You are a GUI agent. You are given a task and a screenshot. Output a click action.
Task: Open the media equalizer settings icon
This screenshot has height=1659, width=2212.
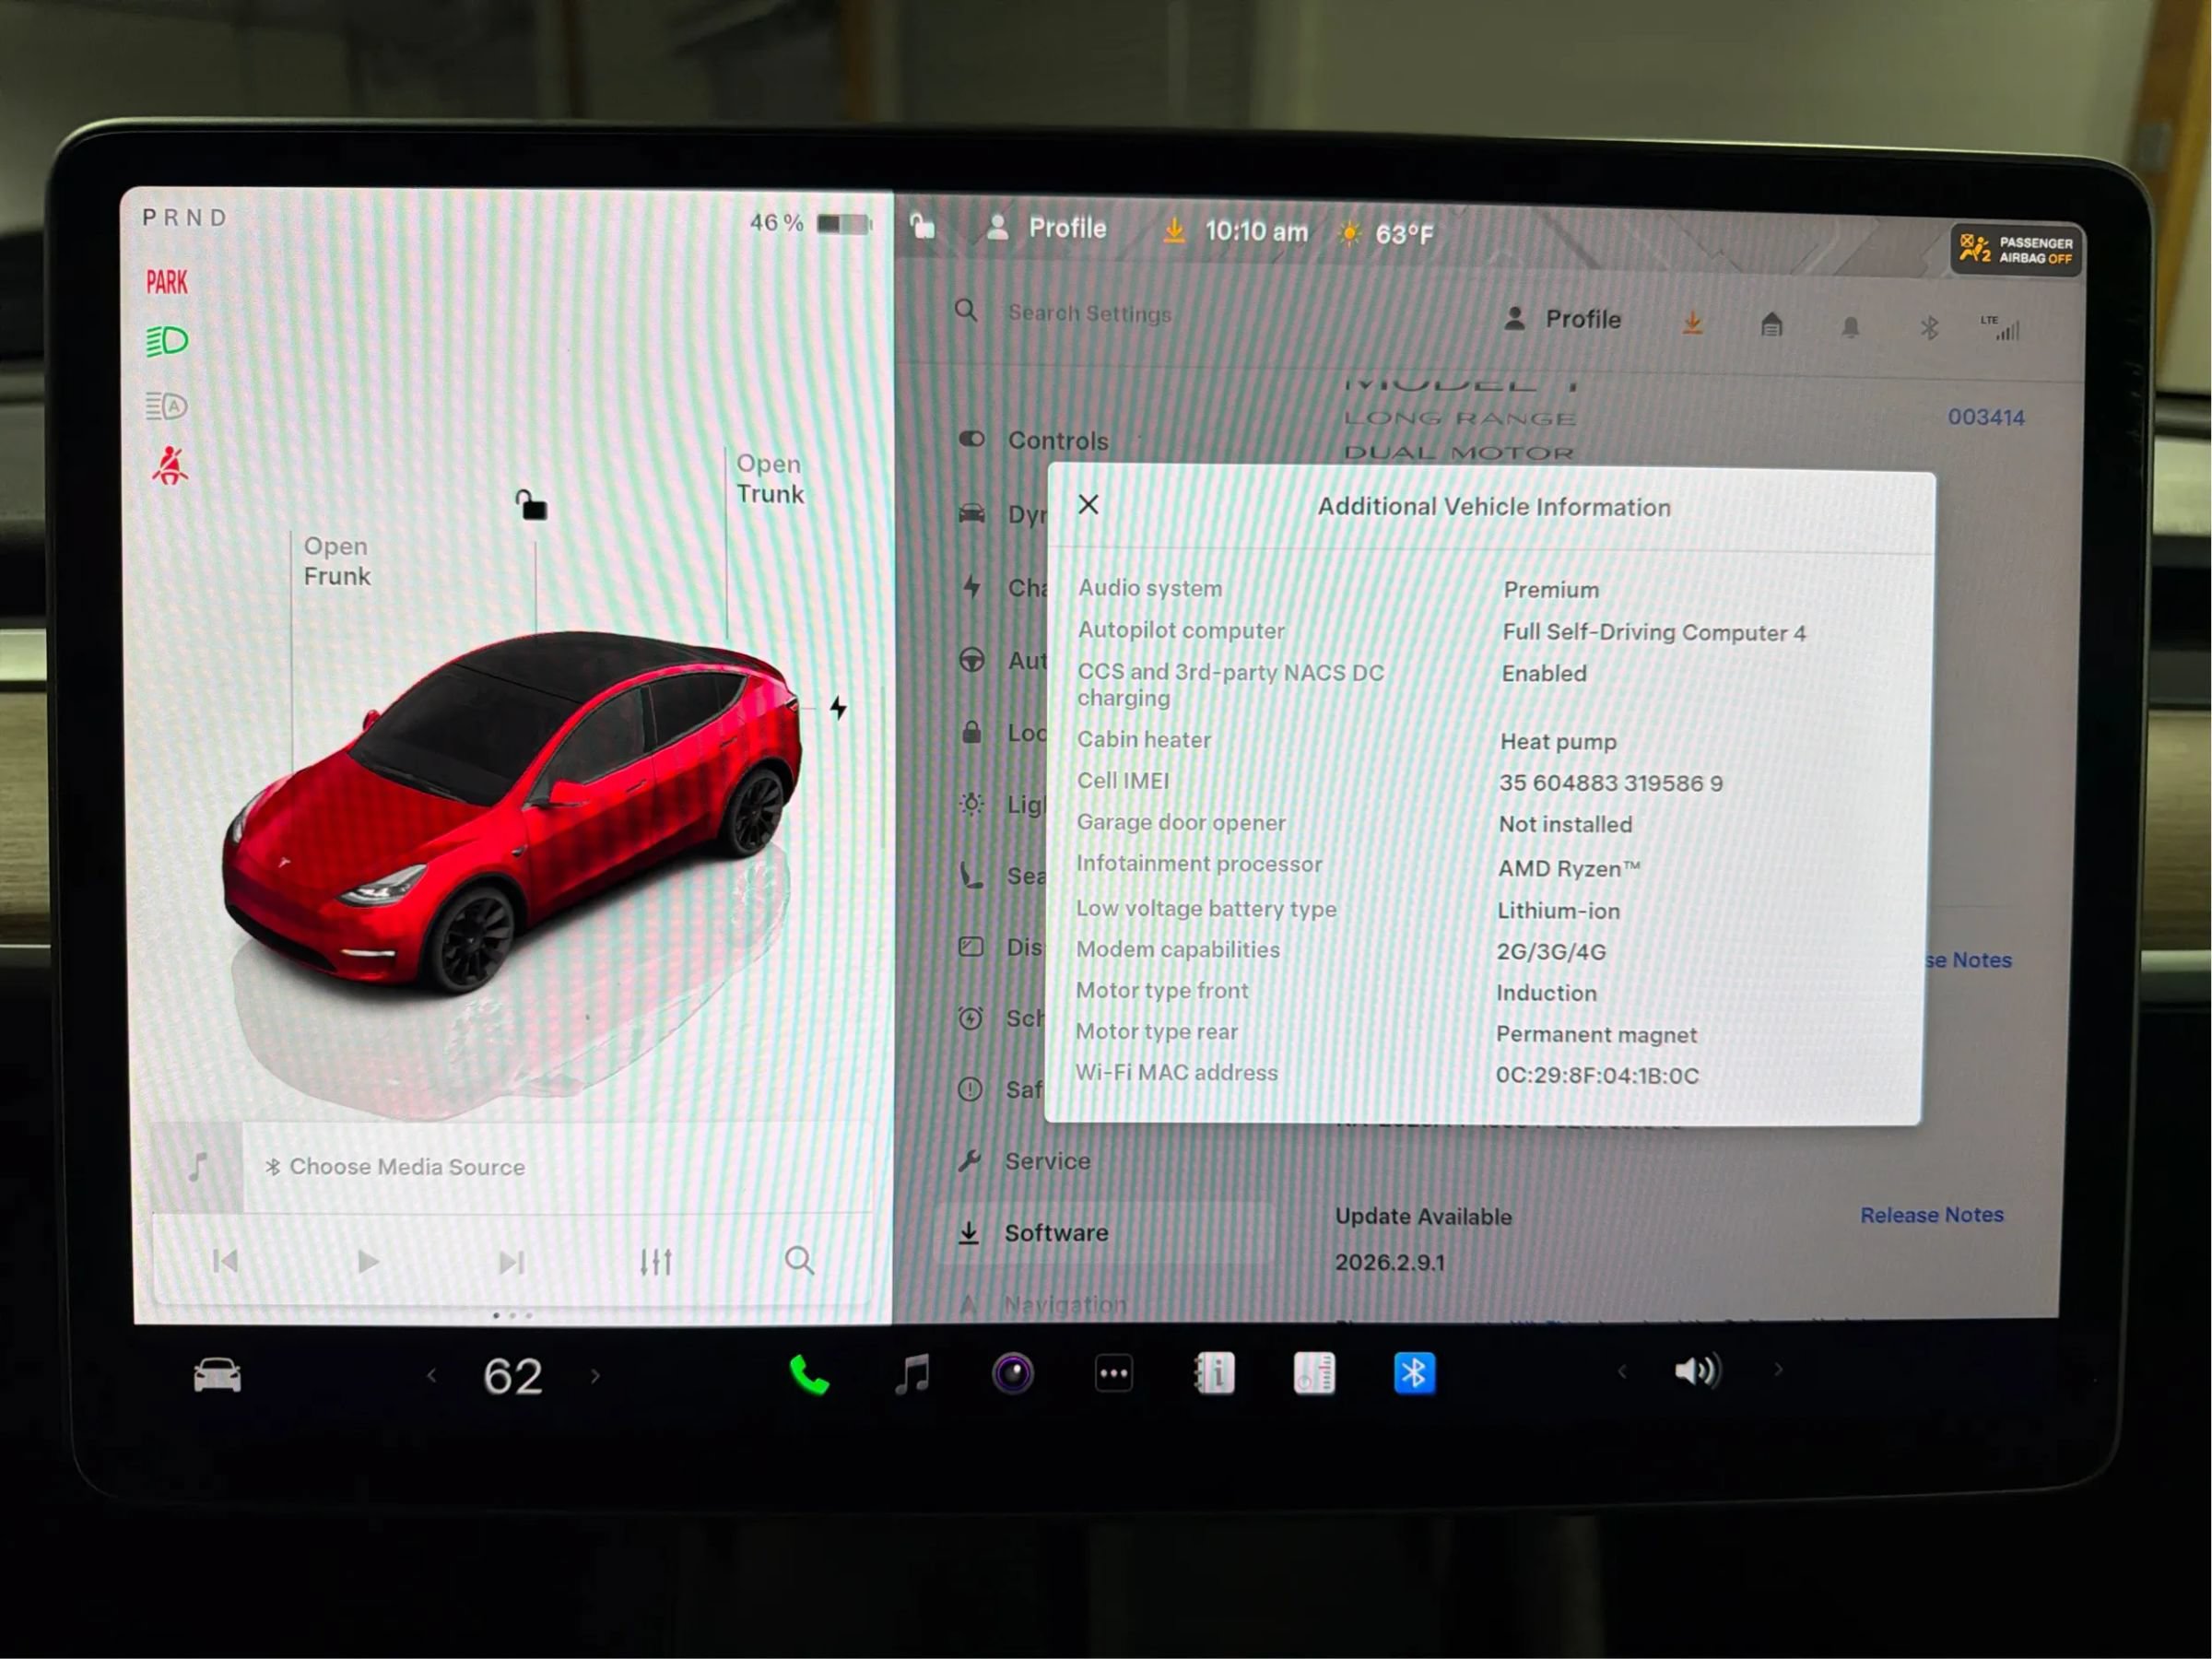pos(656,1262)
